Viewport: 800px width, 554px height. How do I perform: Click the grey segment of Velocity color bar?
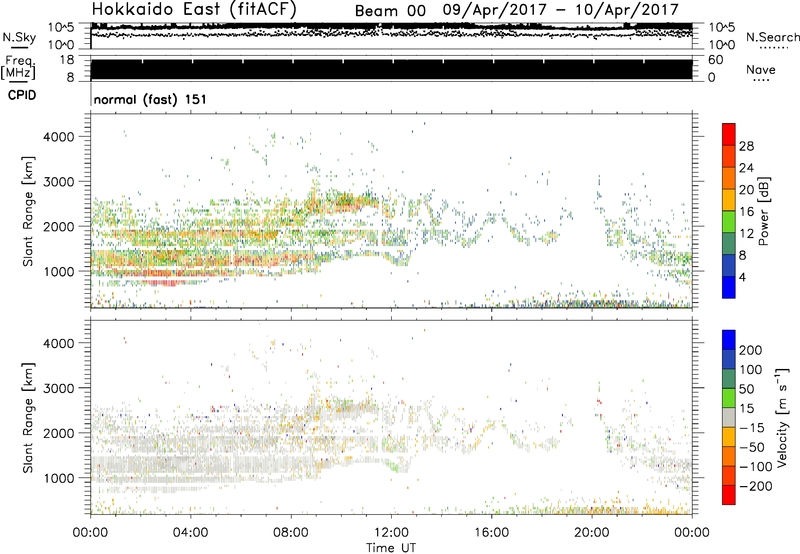[729, 418]
